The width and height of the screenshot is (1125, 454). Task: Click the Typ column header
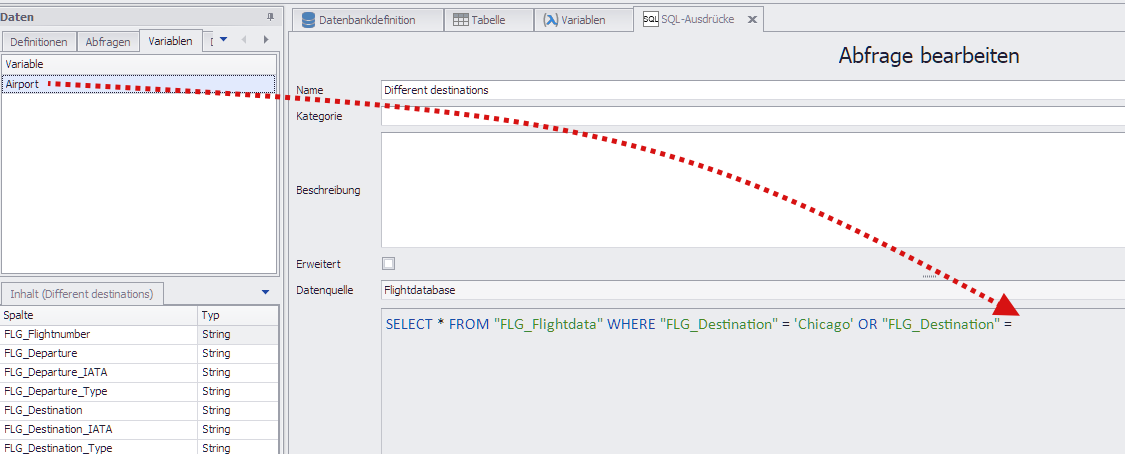pos(238,315)
